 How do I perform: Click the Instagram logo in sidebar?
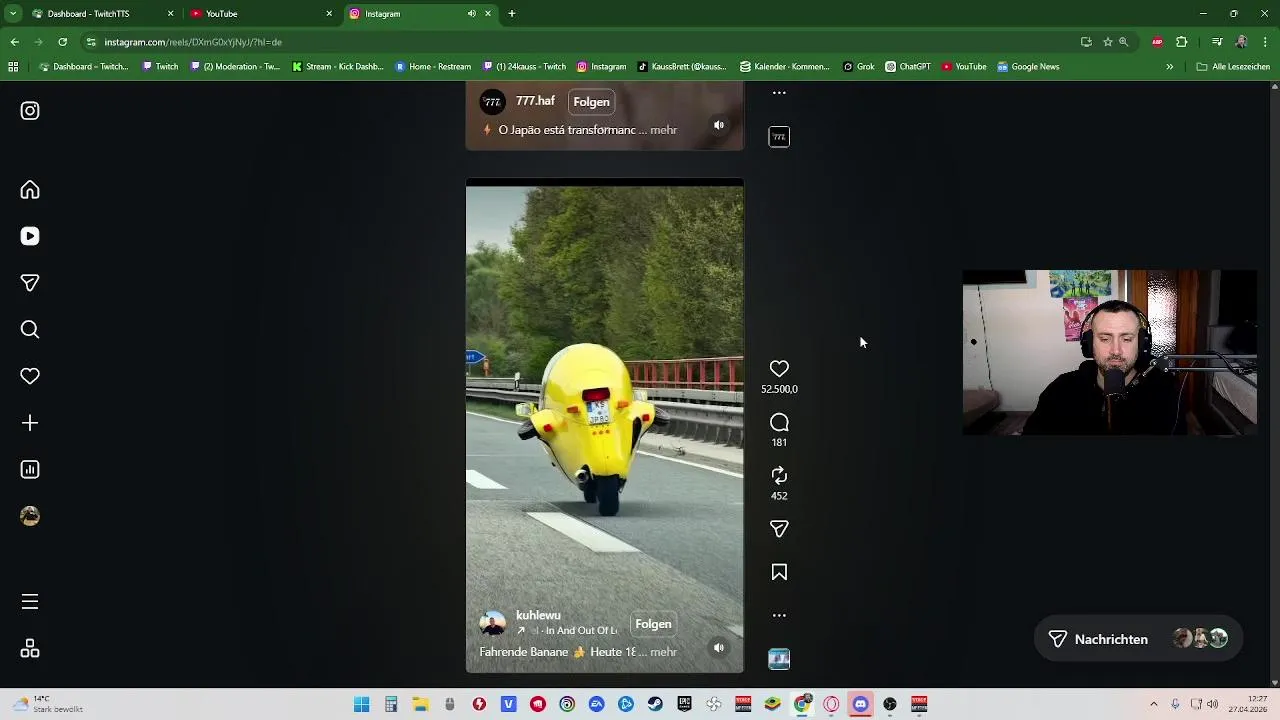click(x=30, y=111)
